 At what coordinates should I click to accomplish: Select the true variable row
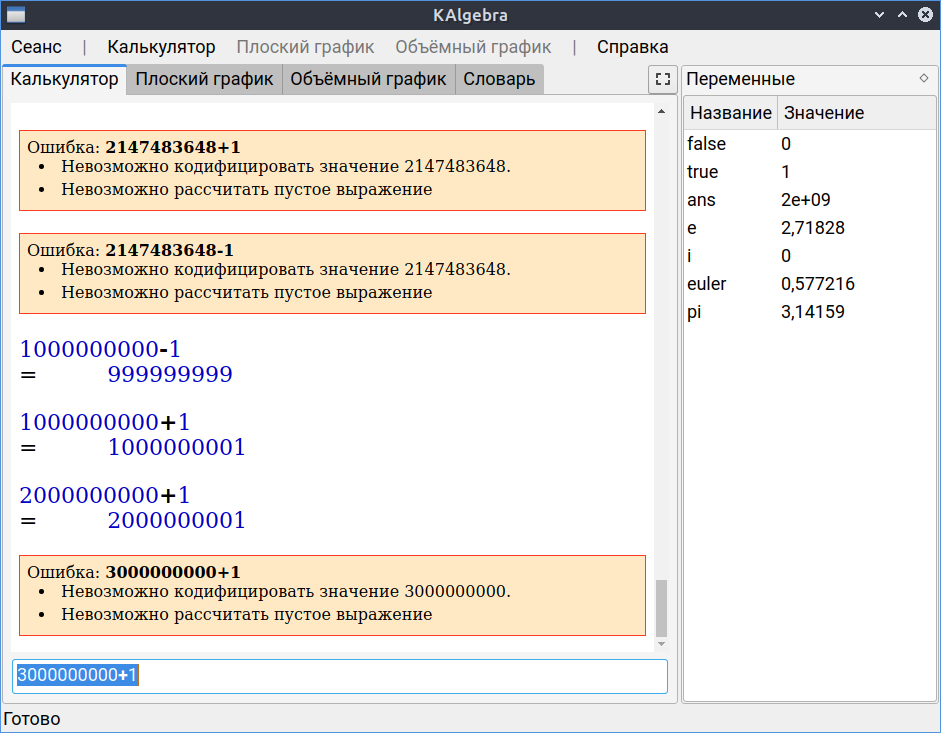(810, 172)
